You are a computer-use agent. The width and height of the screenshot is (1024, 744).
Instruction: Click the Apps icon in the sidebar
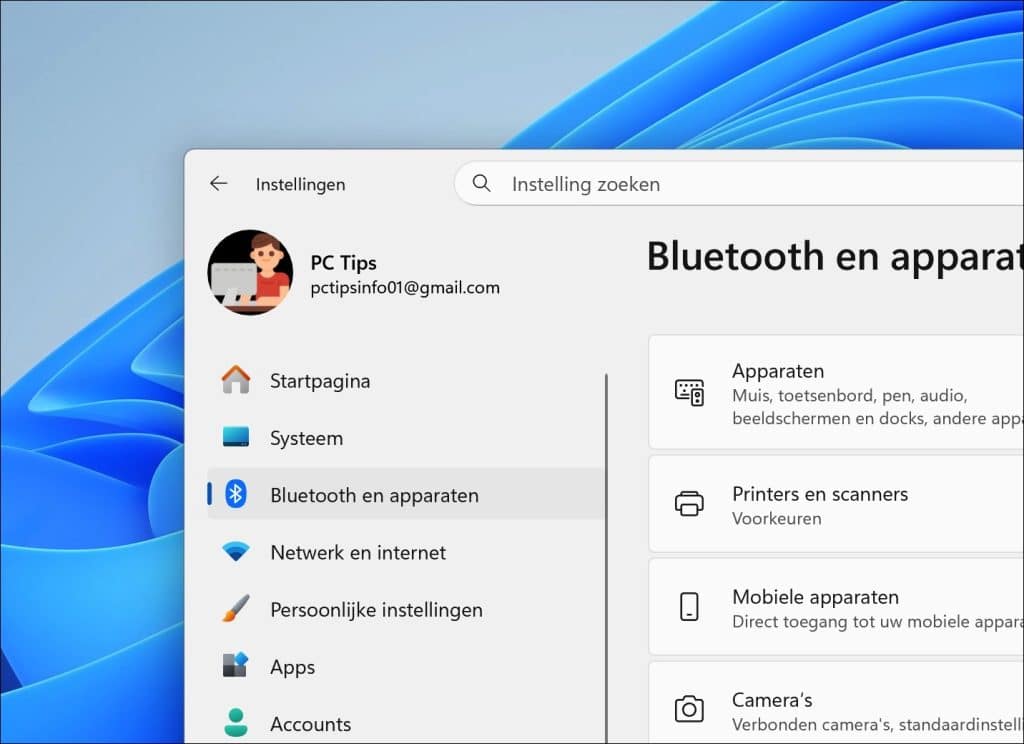pos(234,666)
